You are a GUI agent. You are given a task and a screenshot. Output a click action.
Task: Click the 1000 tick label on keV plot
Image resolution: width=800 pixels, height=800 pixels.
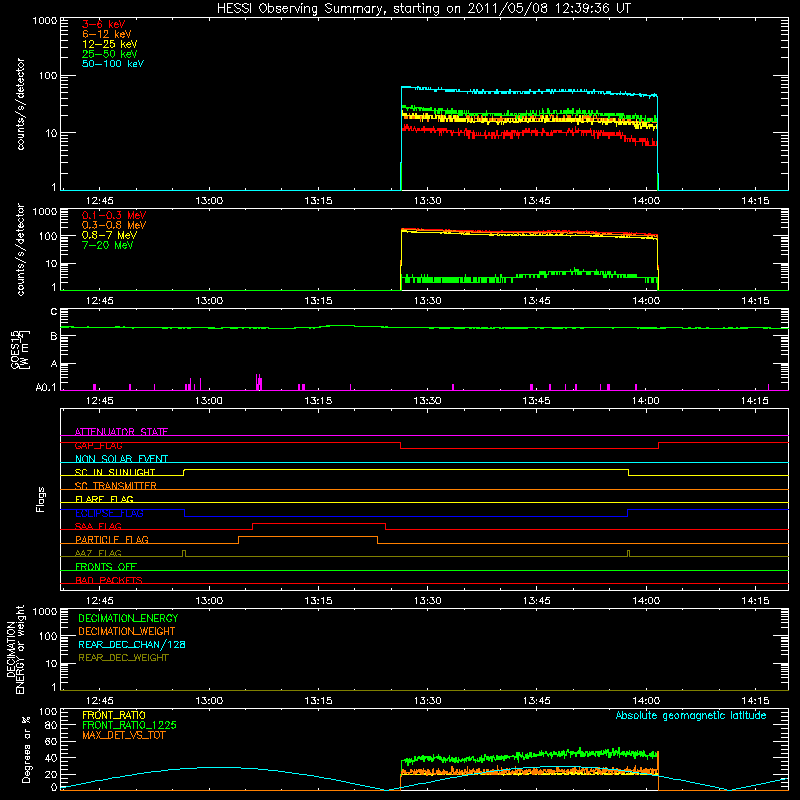45,21
